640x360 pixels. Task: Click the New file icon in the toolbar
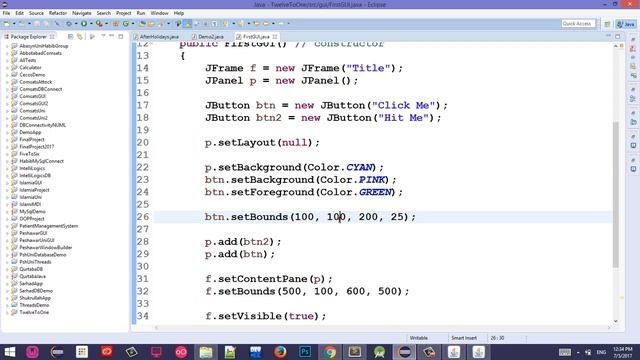(x=7, y=24)
